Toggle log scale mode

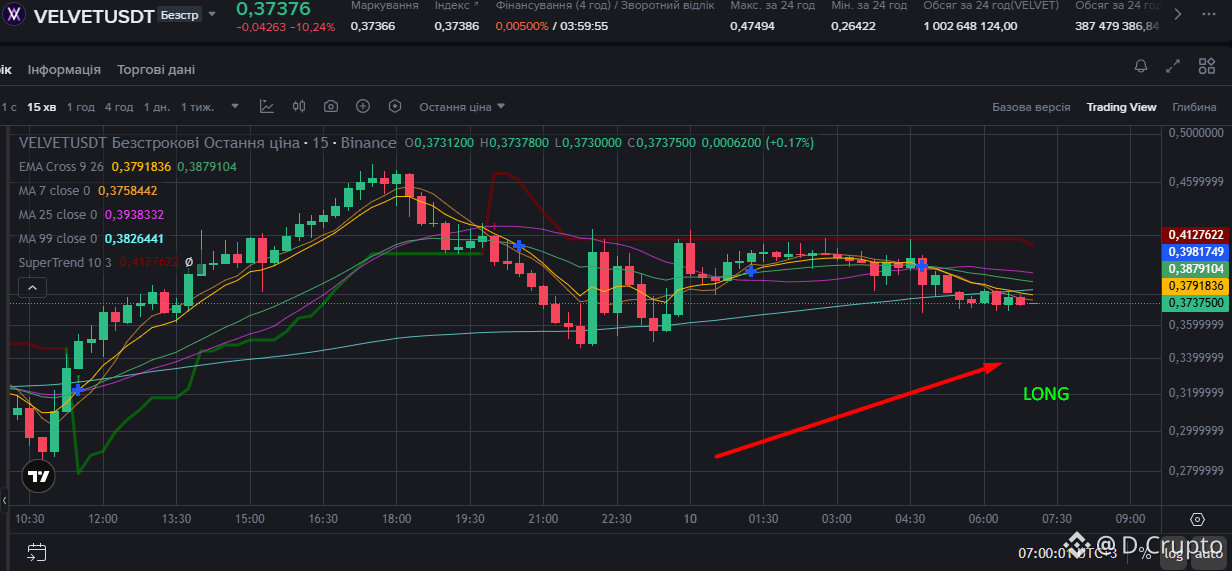click(1174, 552)
